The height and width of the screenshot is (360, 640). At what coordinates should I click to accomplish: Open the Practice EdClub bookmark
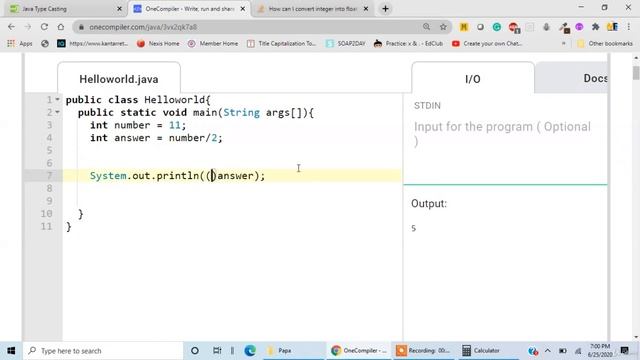pyautogui.click(x=408, y=43)
